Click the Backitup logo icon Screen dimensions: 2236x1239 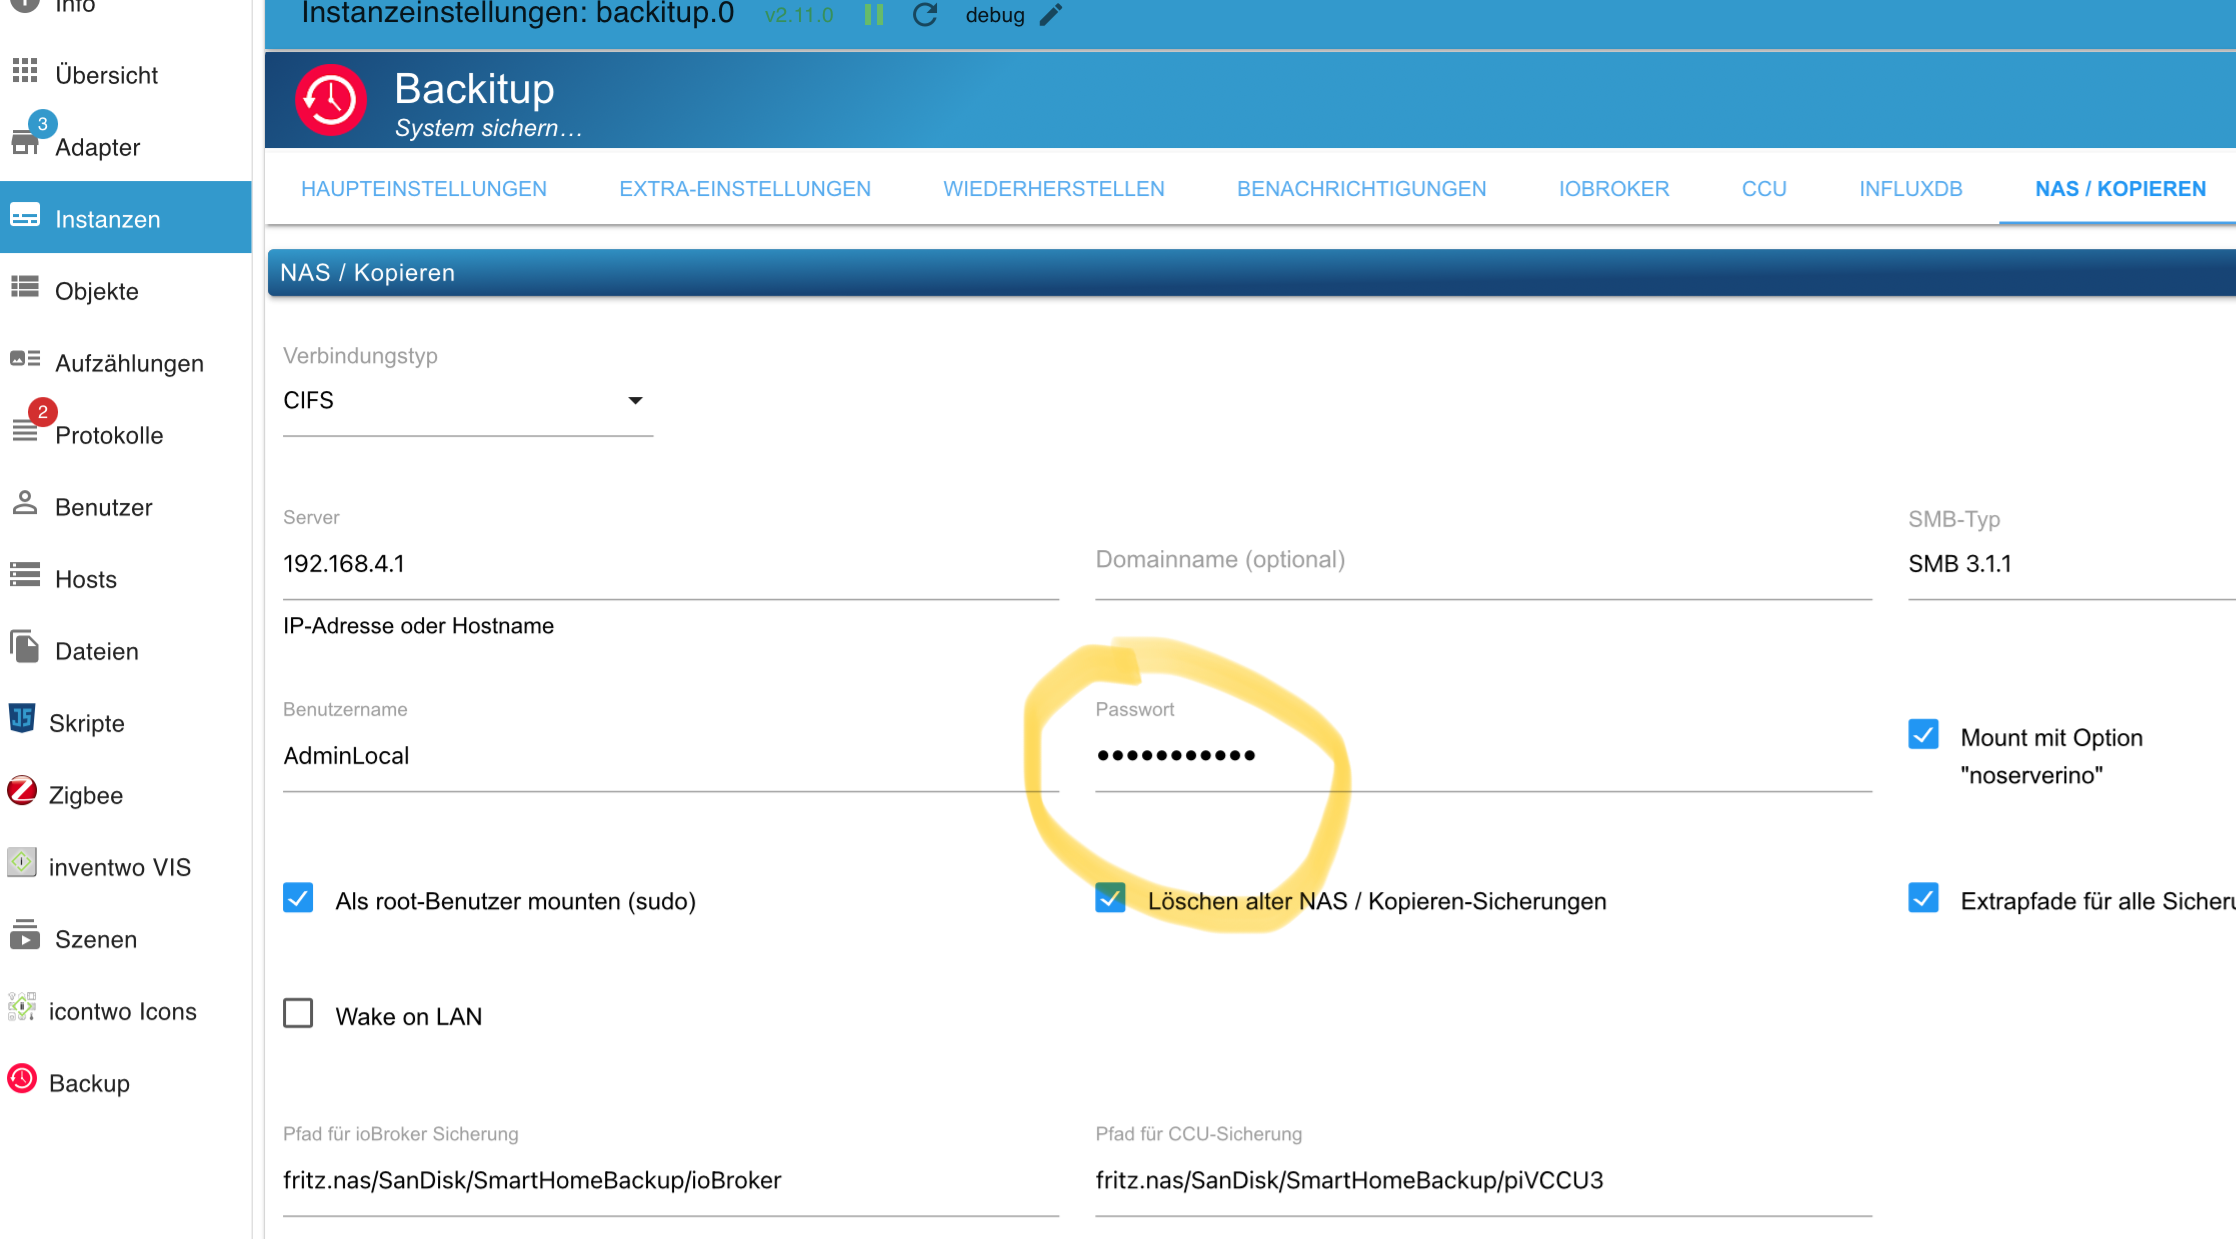tap(331, 100)
